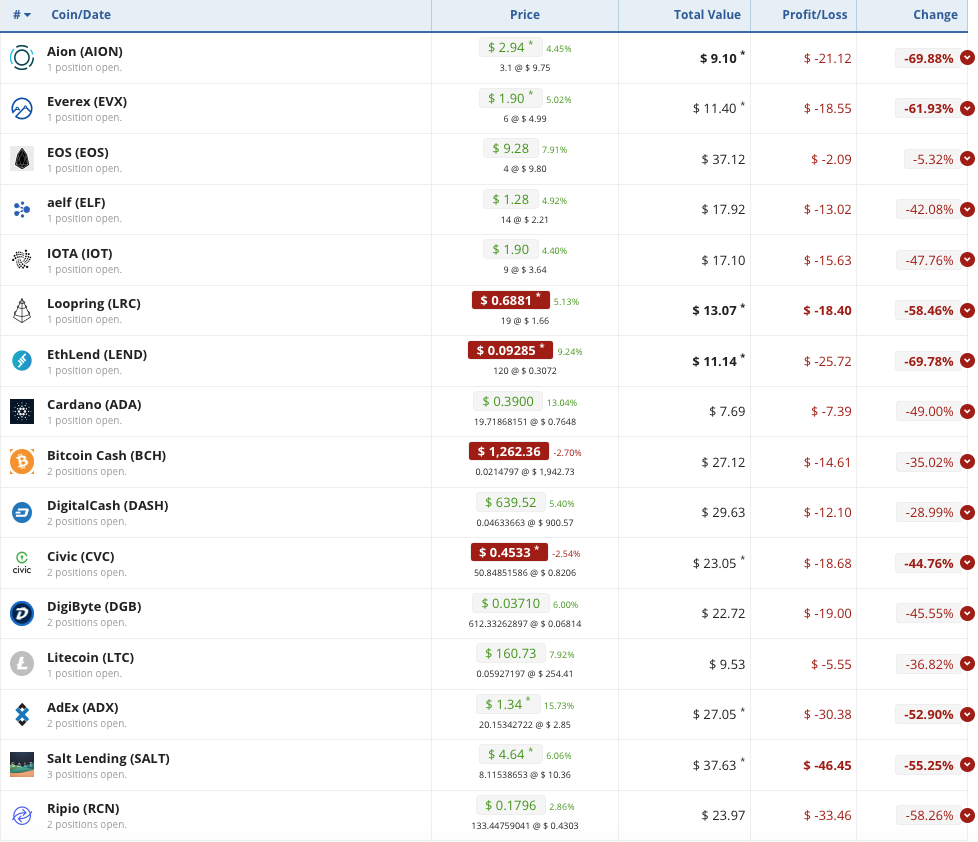Click the $ 37.12 EOS total value
Image resolution: width=978 pixels, height=842 pixels.
click(723, 160)
